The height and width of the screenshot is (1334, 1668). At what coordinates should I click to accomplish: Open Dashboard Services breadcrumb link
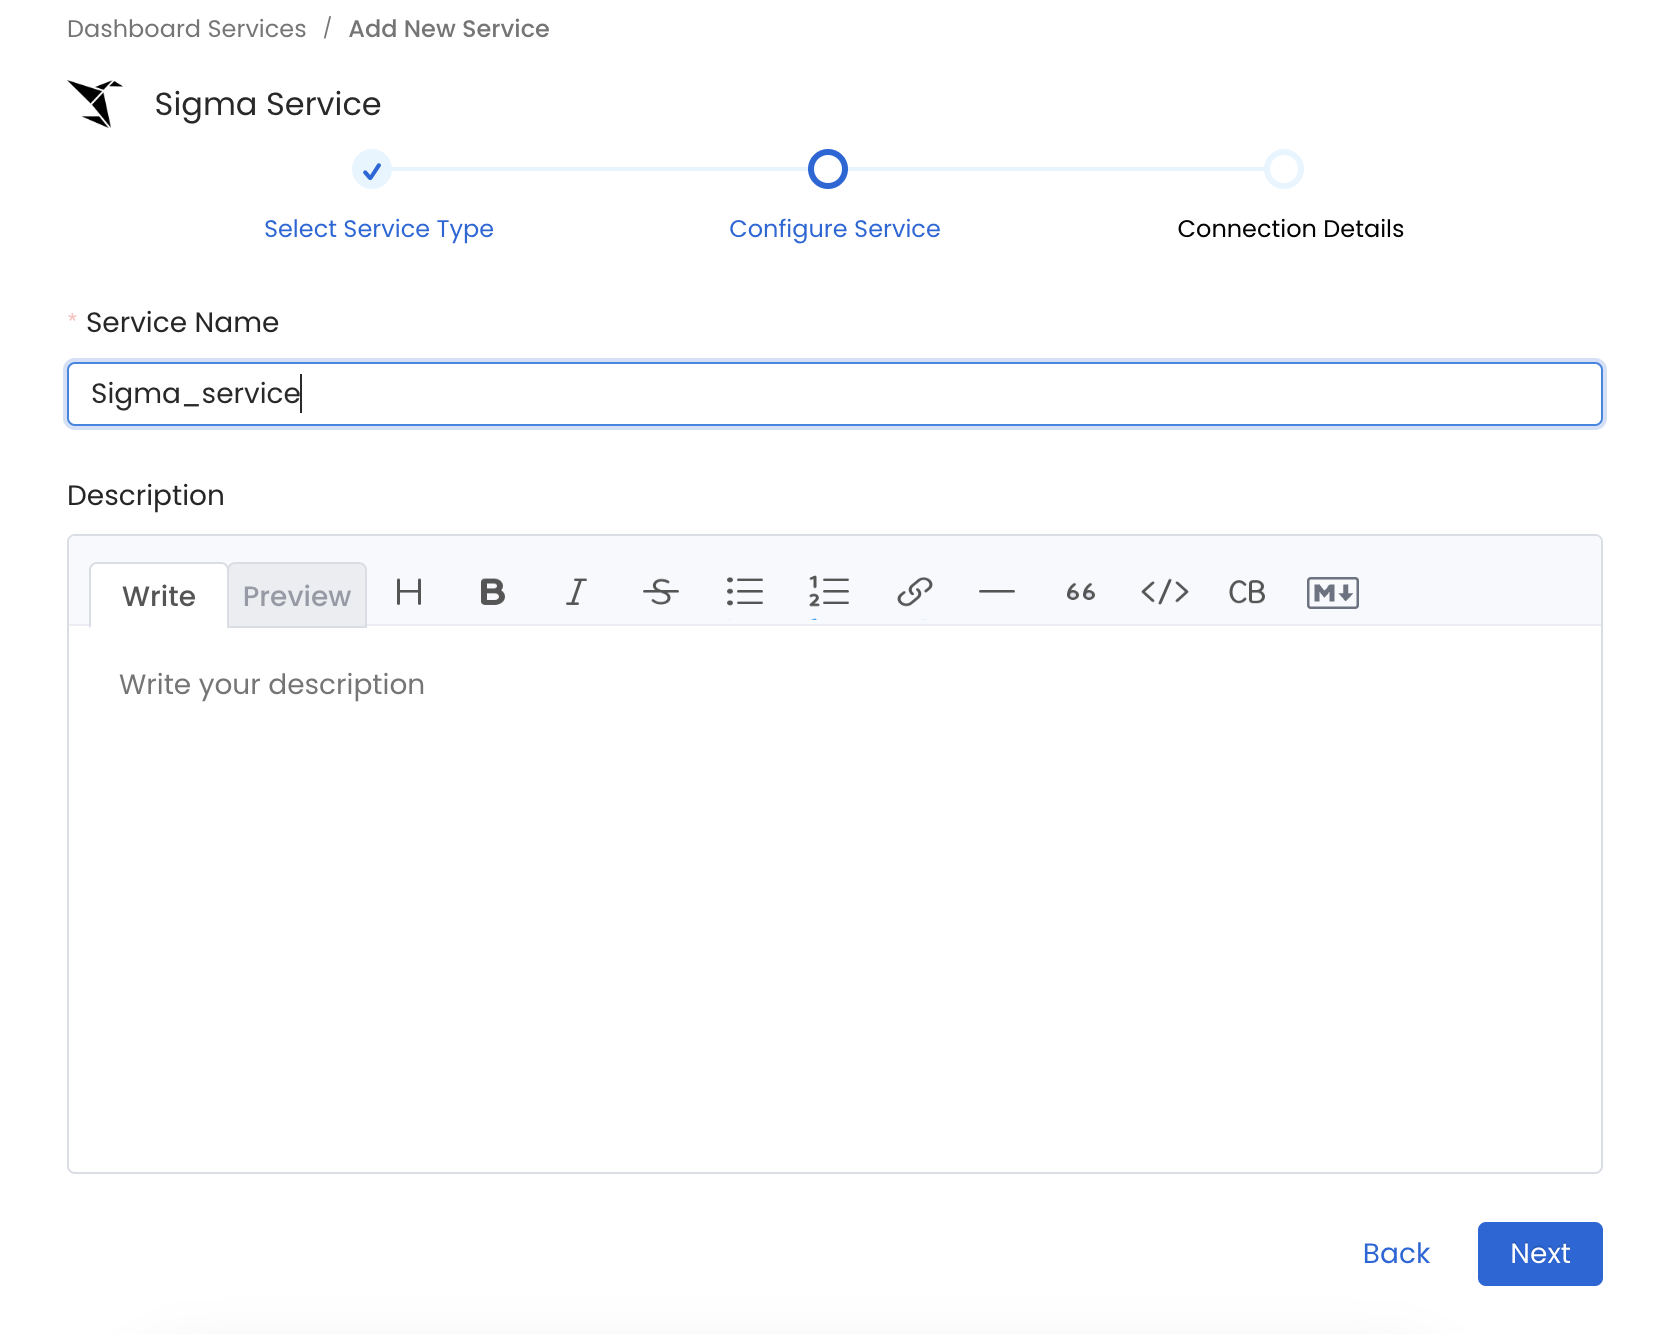186,28
